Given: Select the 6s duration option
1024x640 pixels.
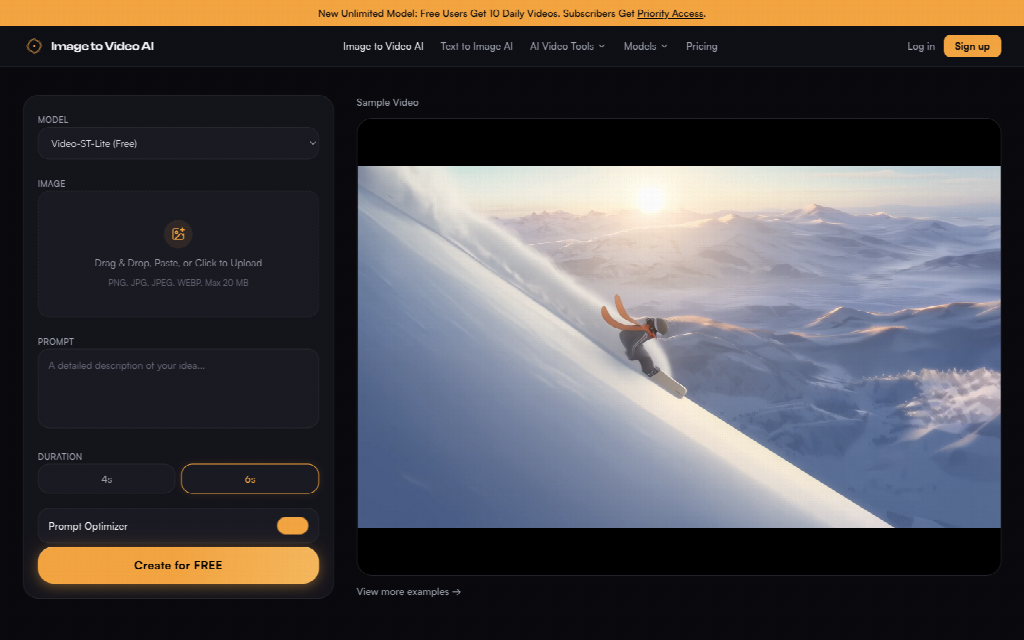Looking at the screenshot, I should point(250,479).
